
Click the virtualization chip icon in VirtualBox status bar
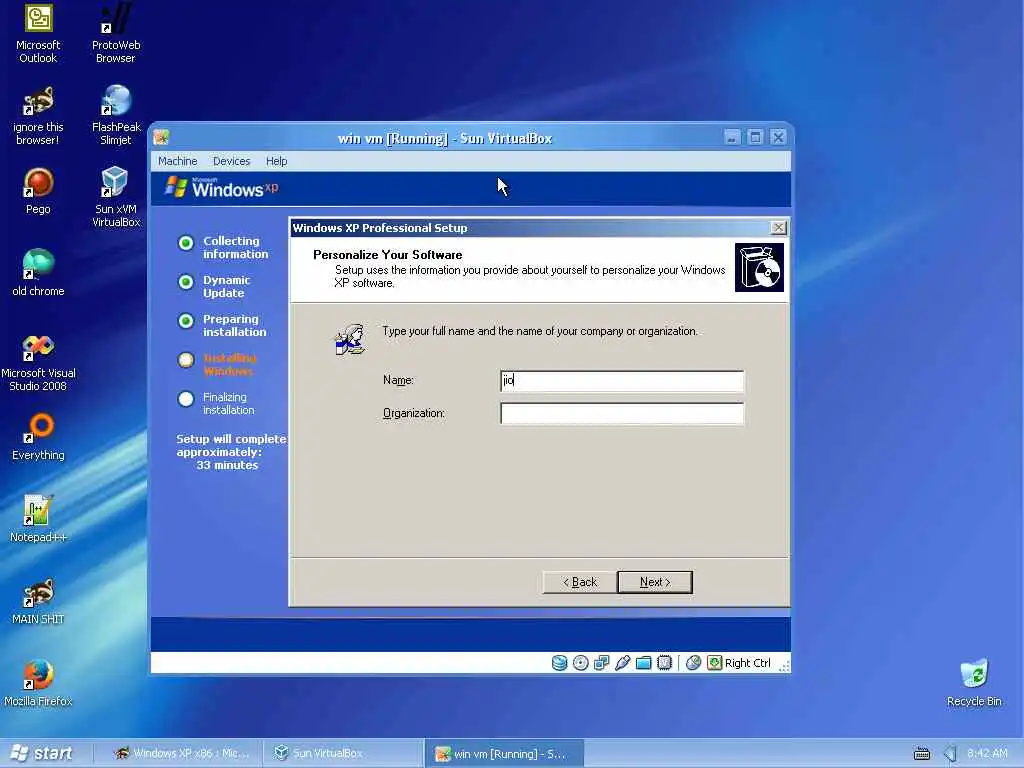coord(664,663)
